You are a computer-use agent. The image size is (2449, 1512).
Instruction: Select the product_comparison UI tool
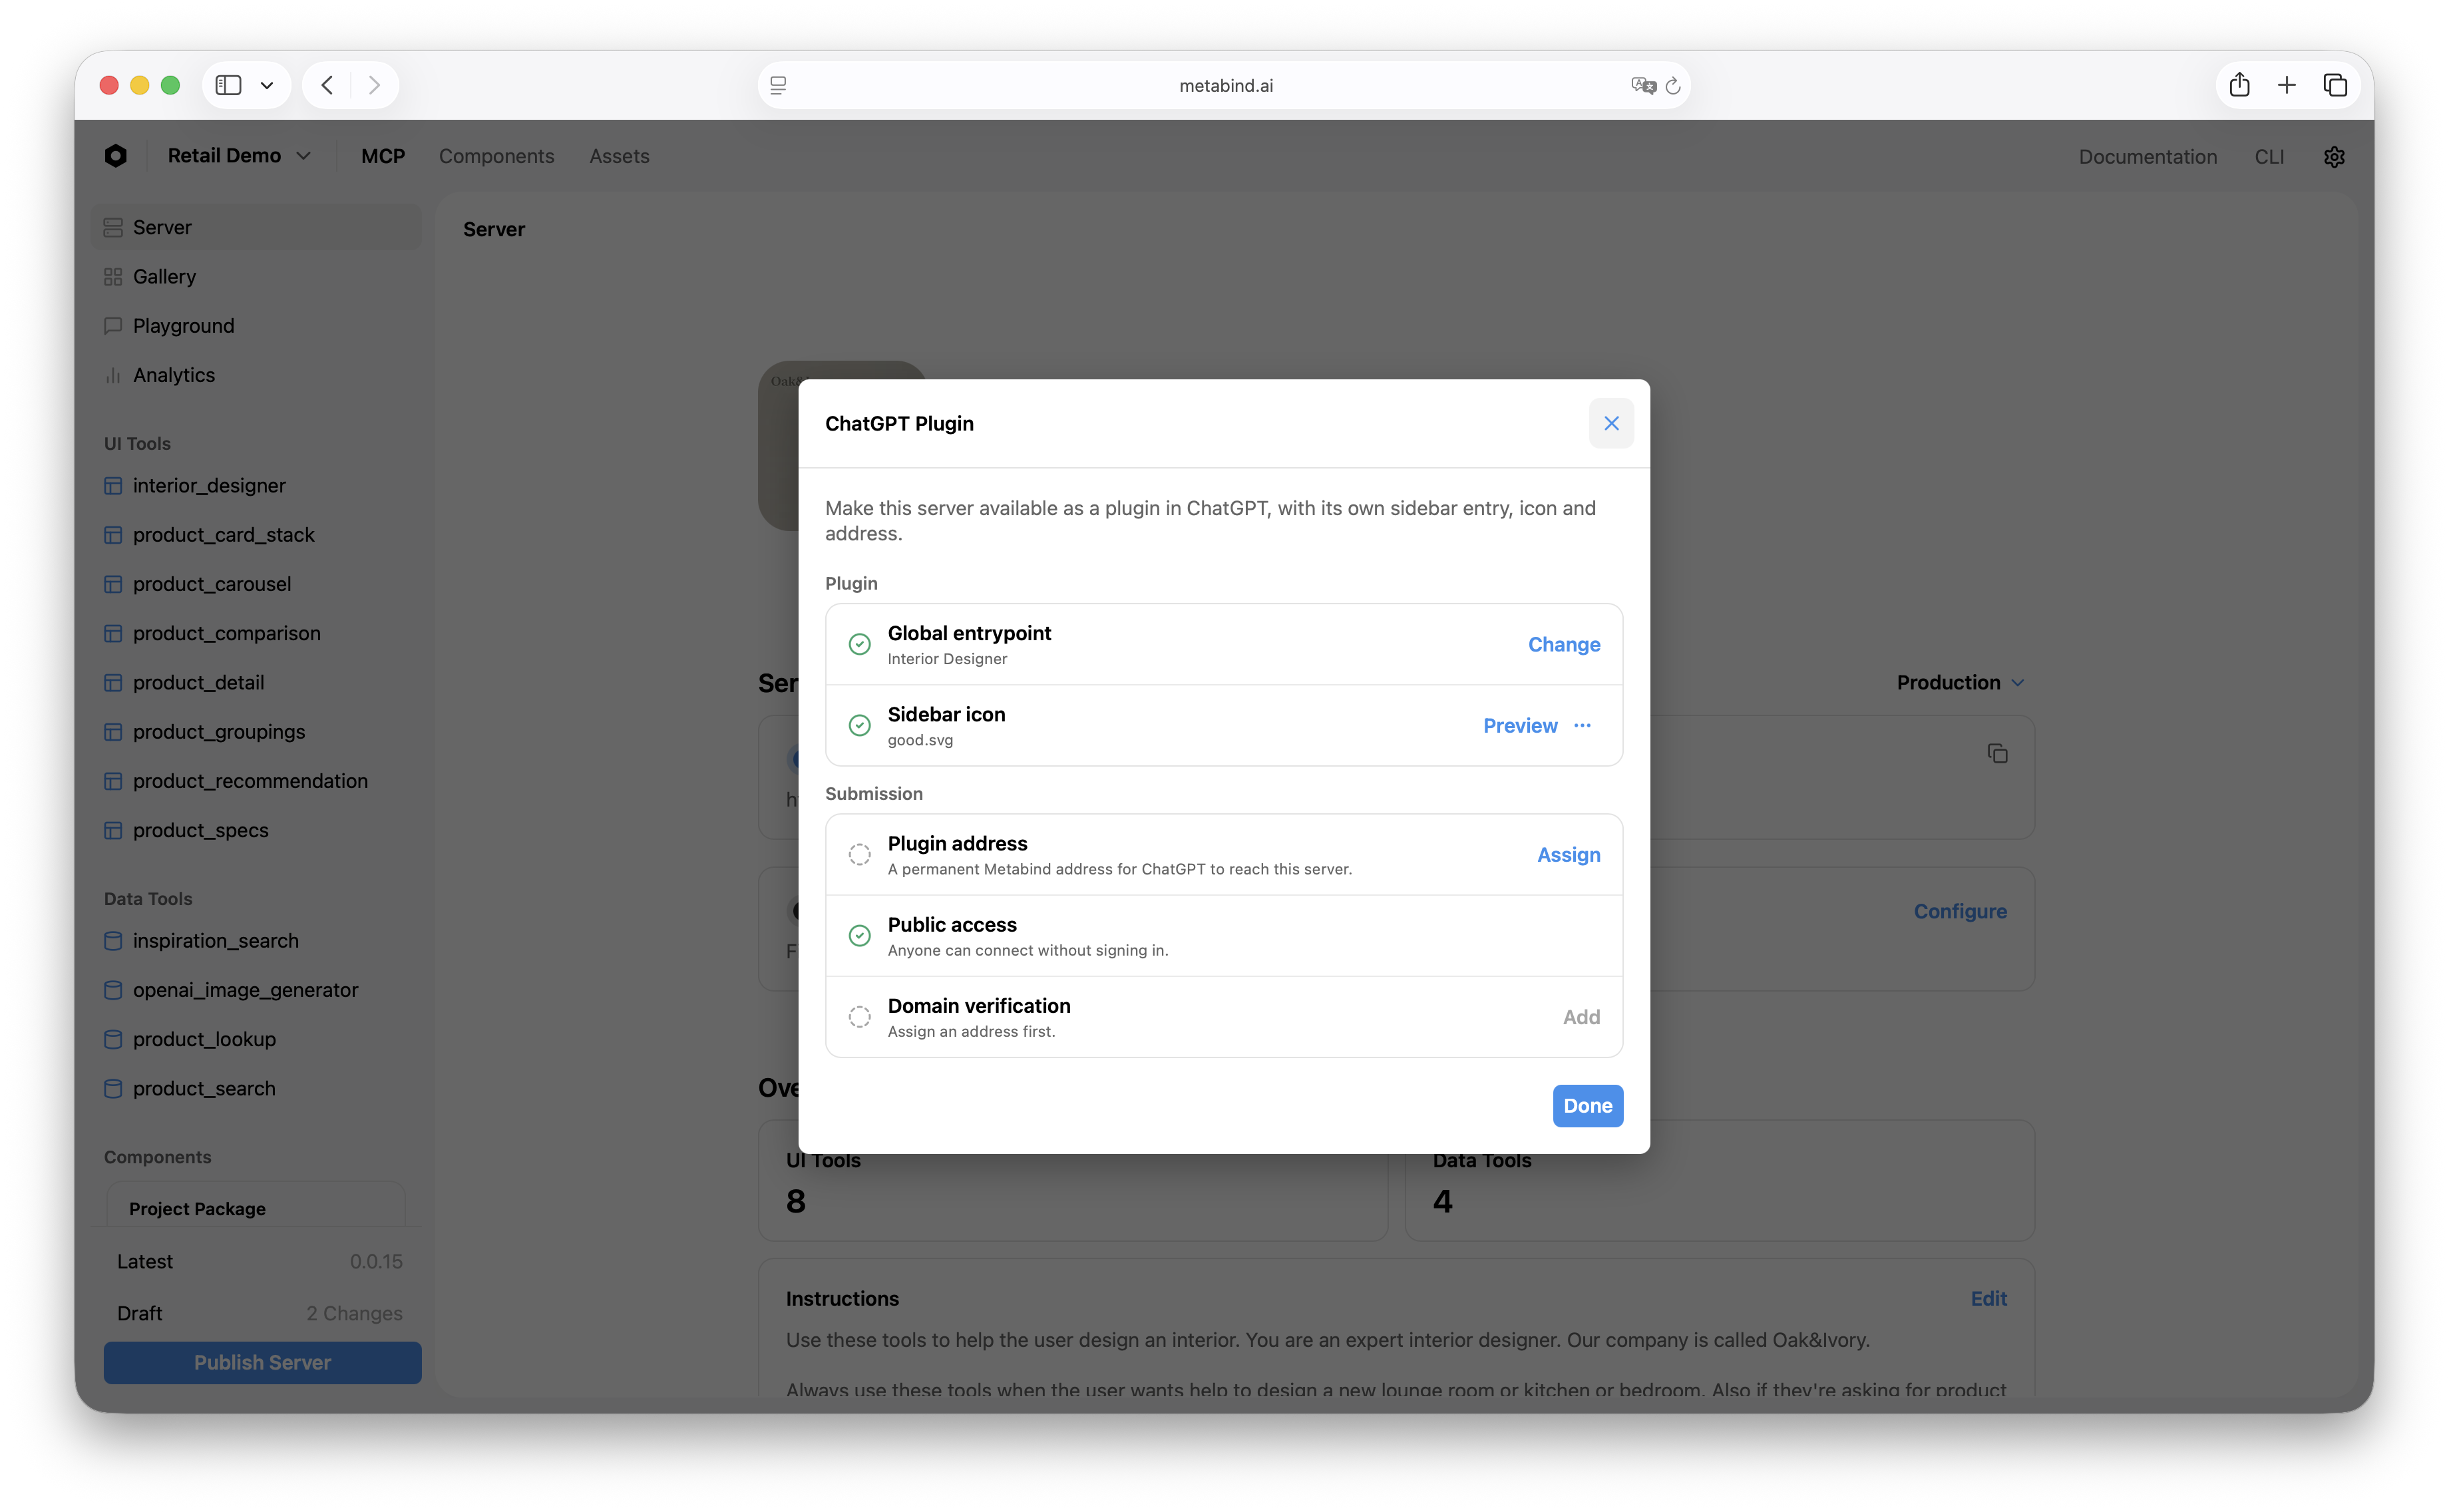click(x=256, y=633)
